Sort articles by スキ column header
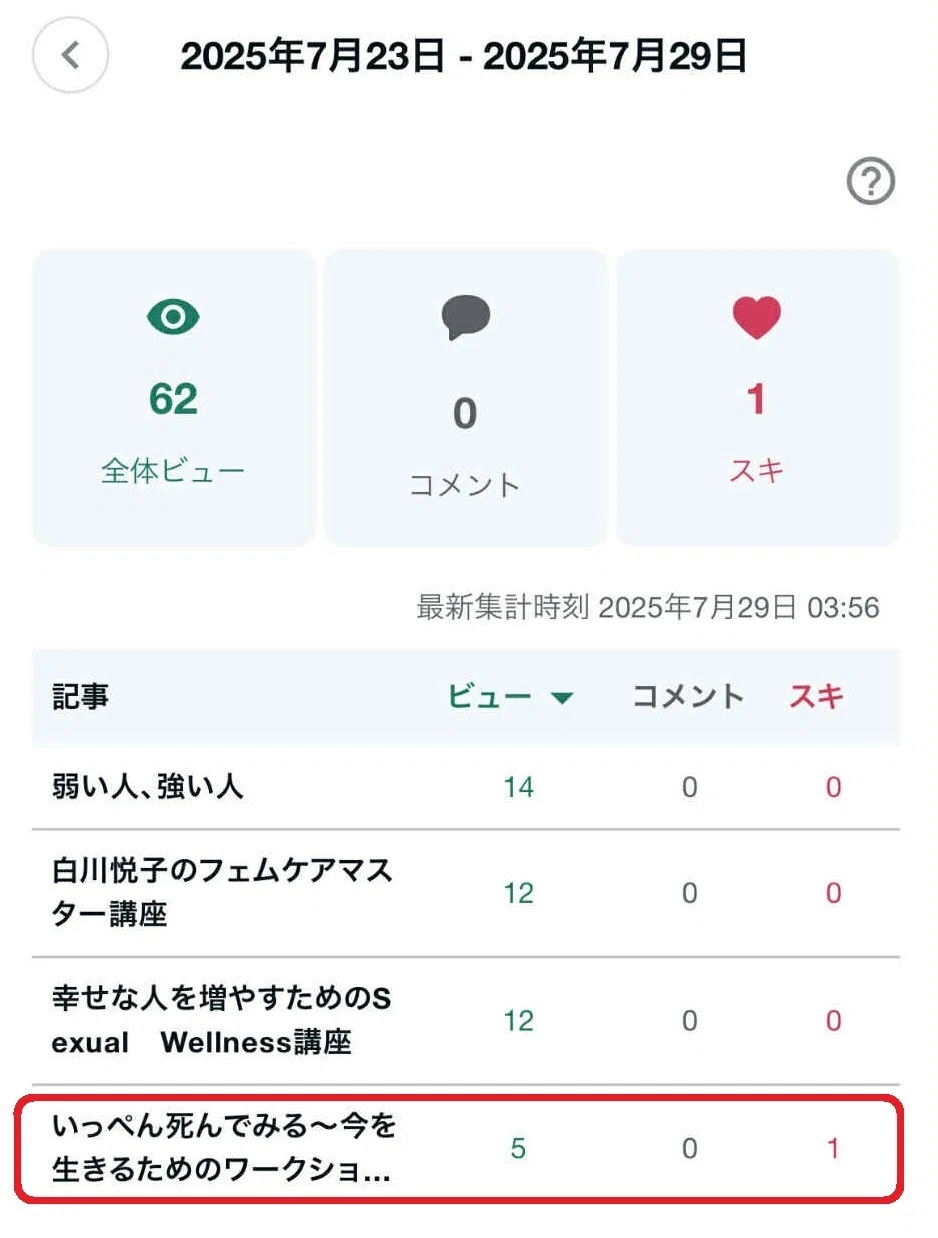The height and width of the screenshot is (1238, 938). pos(816,697)
